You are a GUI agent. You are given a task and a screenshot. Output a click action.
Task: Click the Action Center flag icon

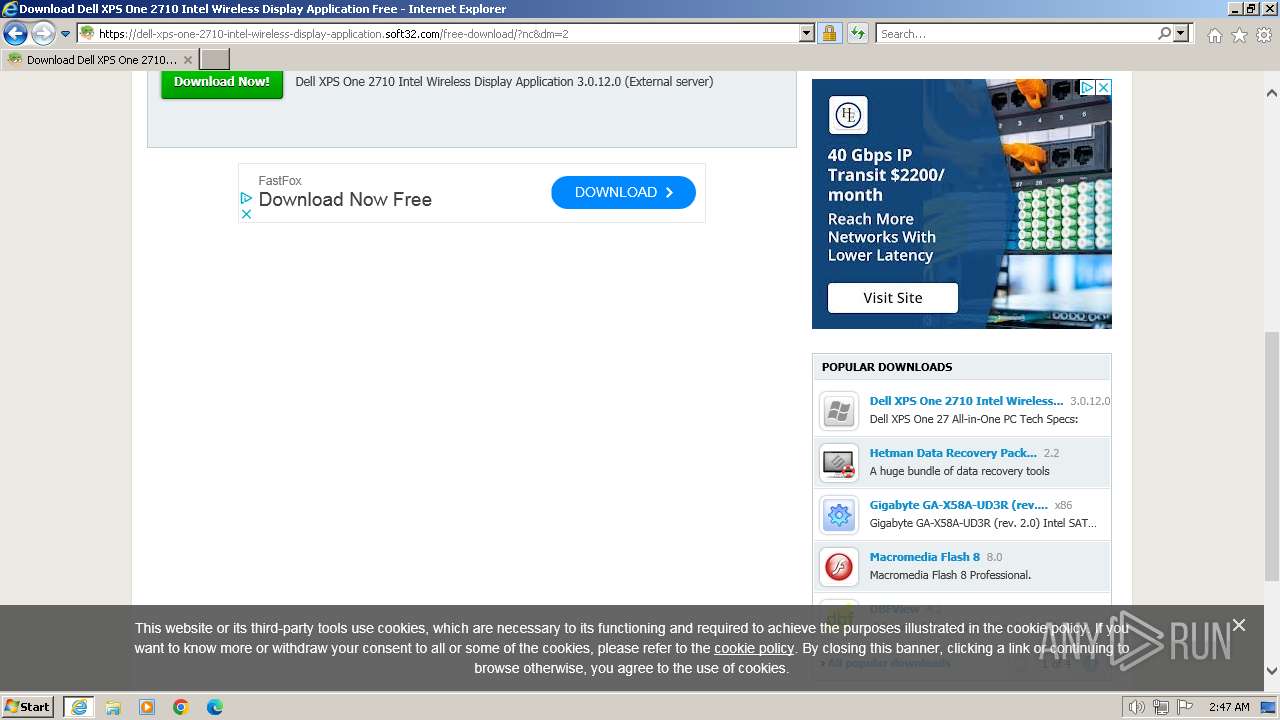point(1185,707)
